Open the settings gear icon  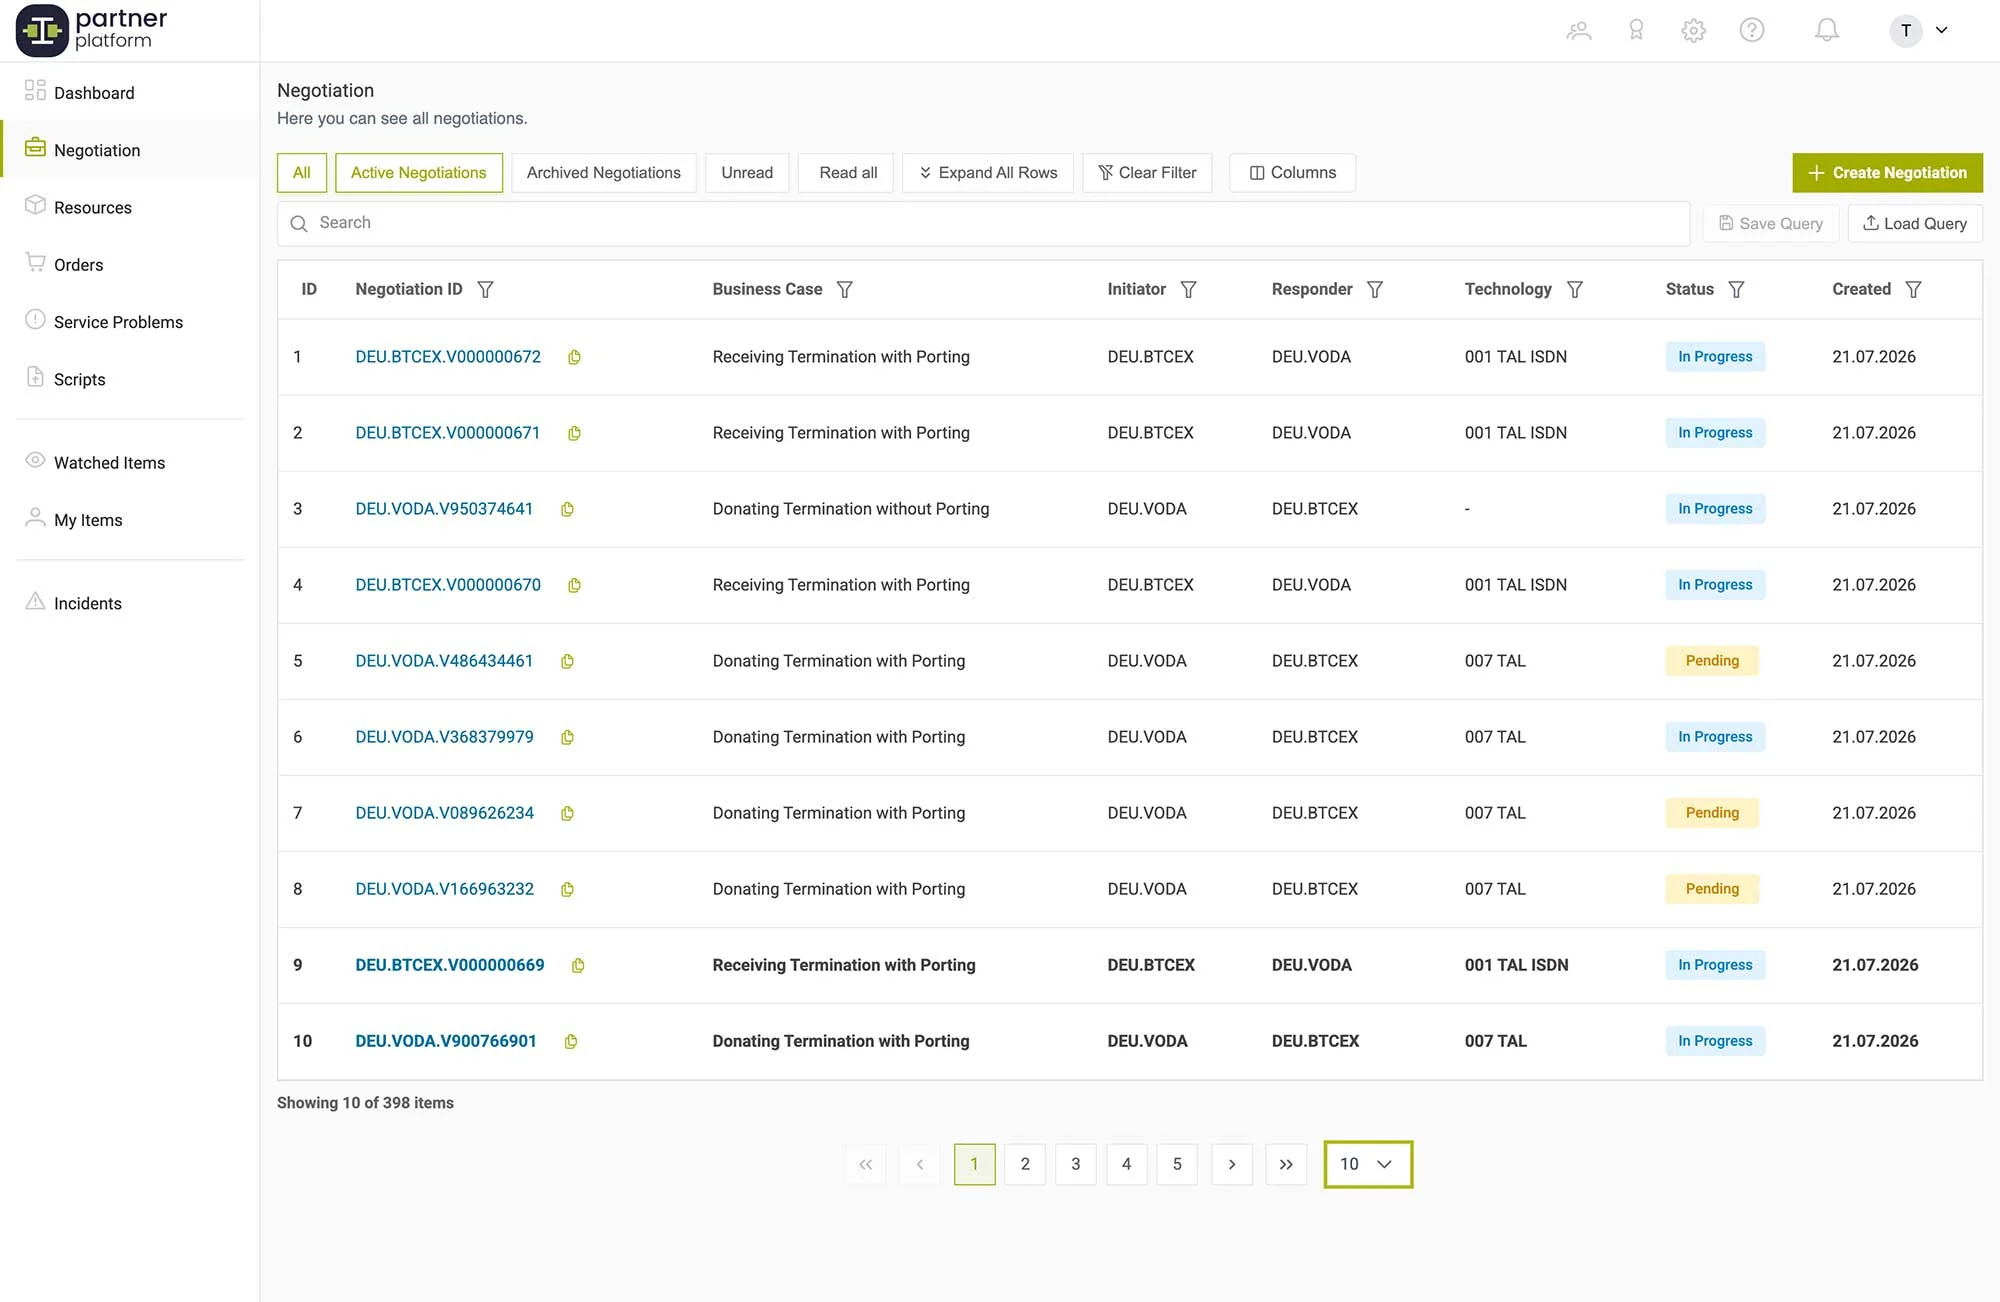click(x=1693, y=30)
